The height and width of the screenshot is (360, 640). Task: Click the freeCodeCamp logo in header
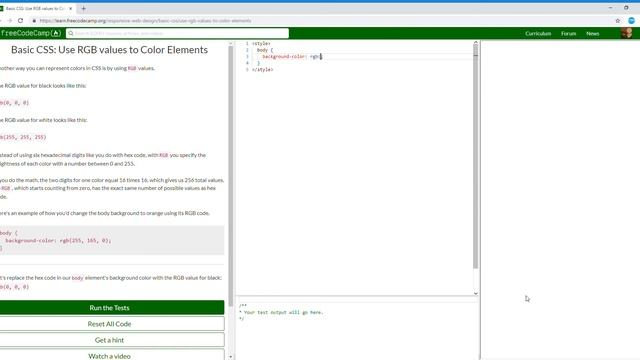(x=31, y=33)
